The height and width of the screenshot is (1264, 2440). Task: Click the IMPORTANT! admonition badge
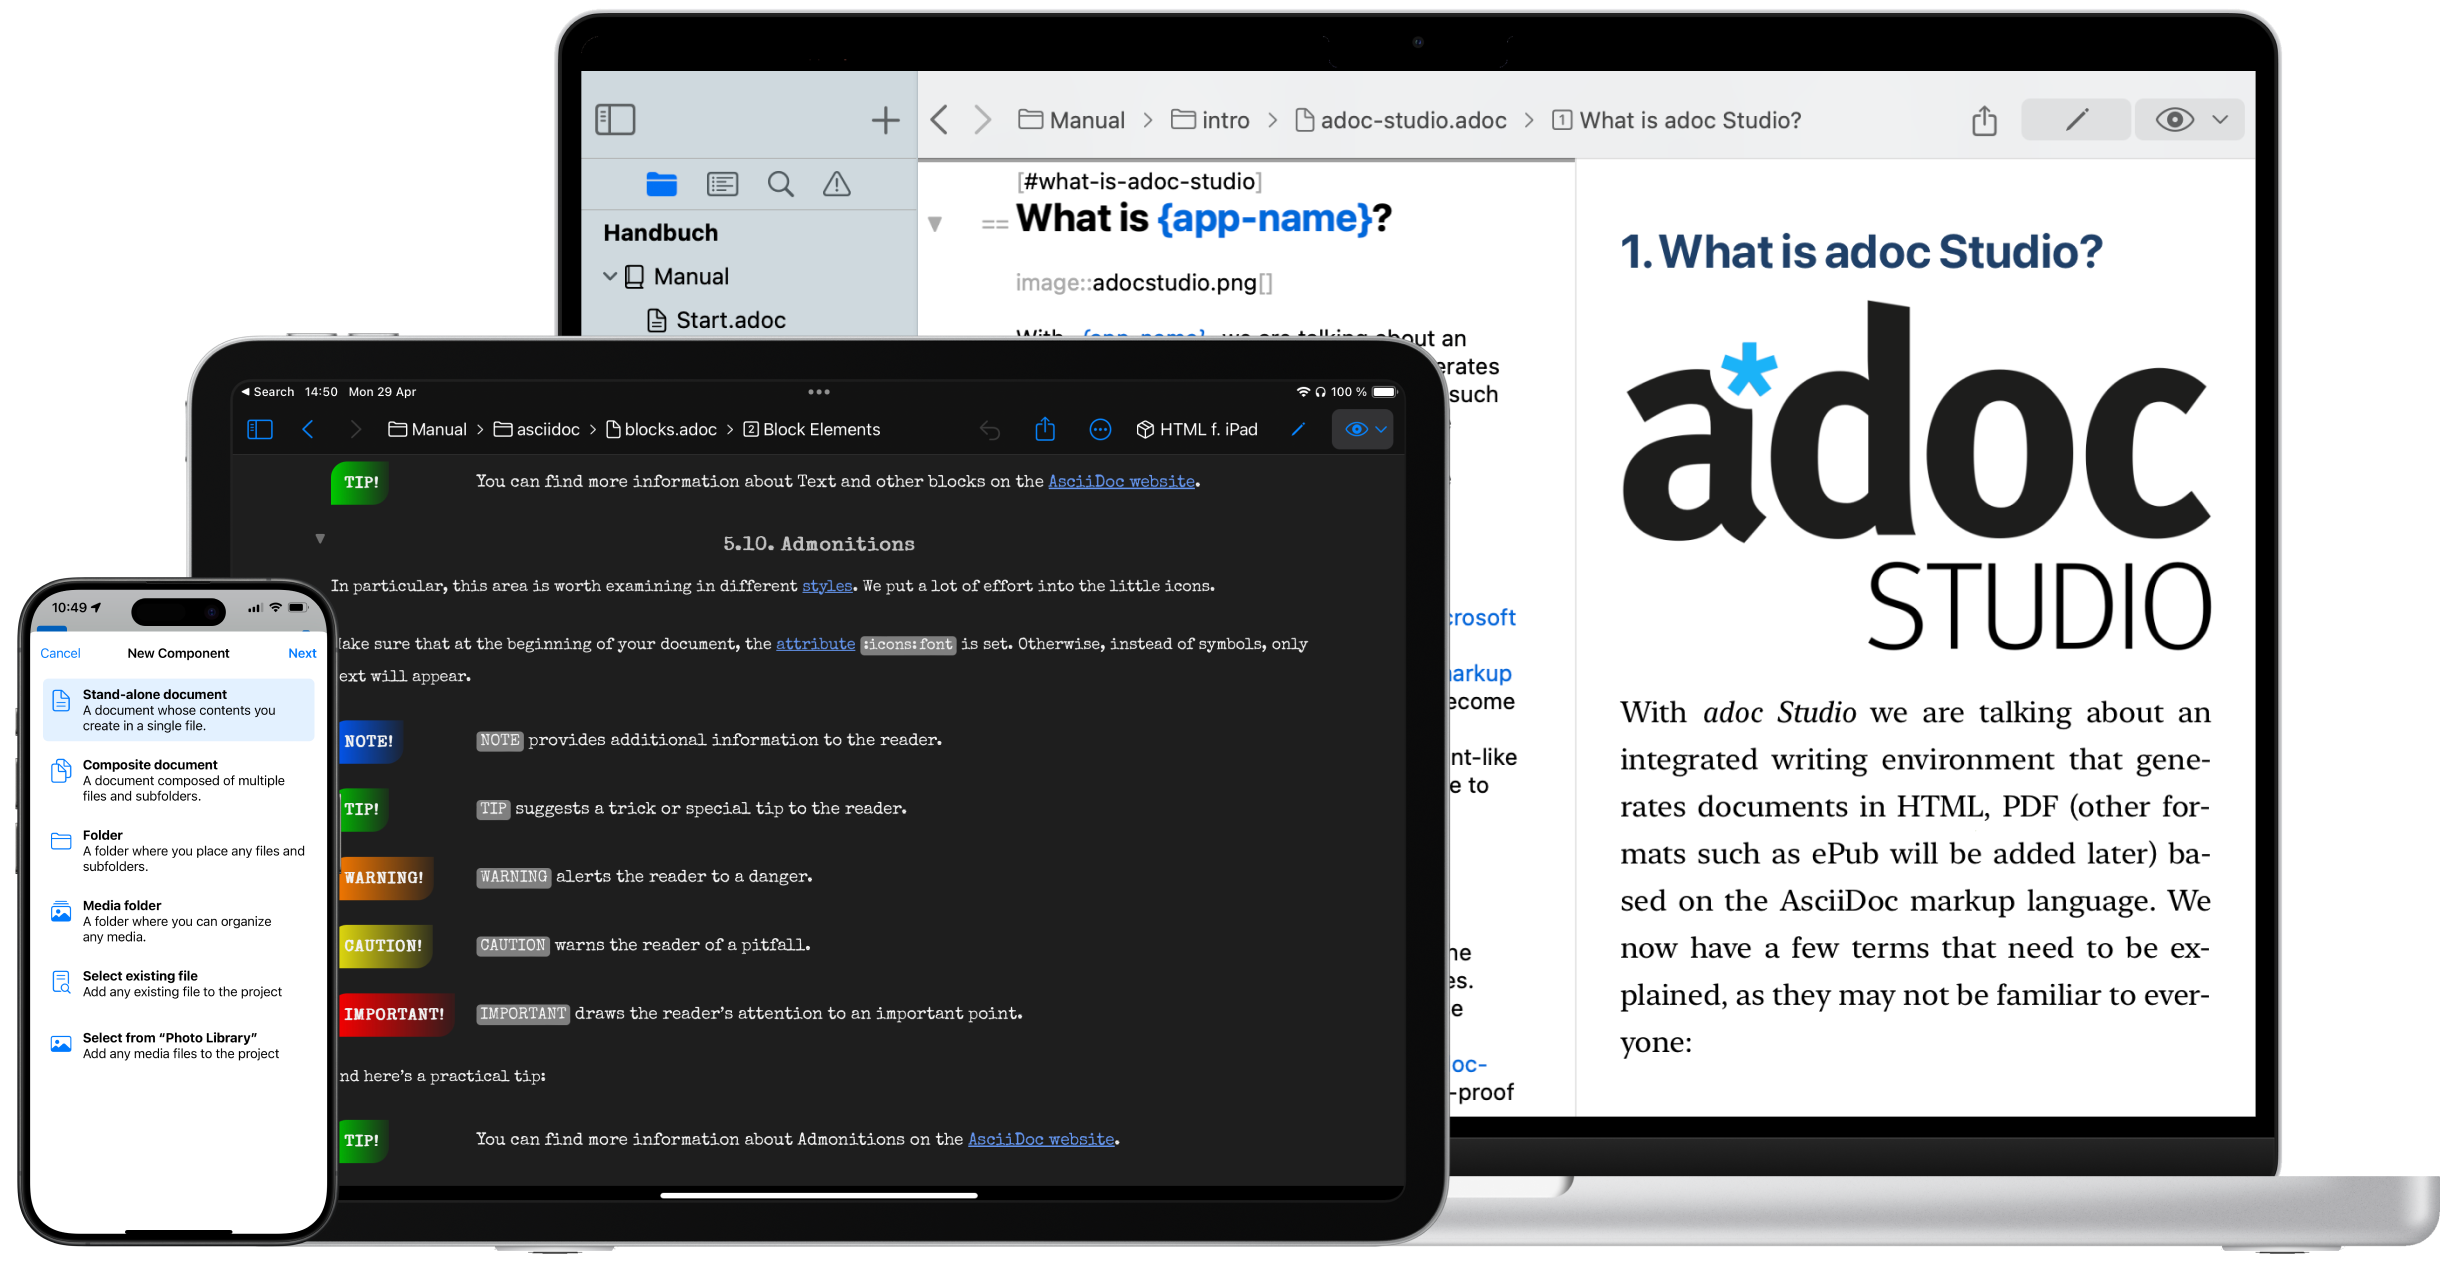pos(395,1015)
